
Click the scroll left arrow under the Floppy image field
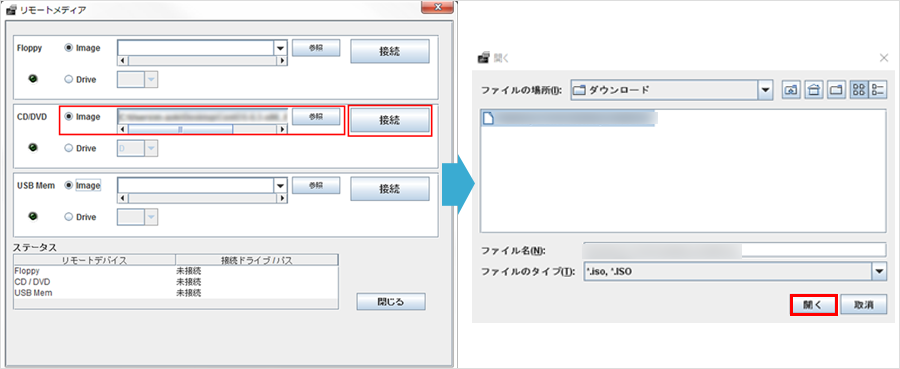pos(123,61)
